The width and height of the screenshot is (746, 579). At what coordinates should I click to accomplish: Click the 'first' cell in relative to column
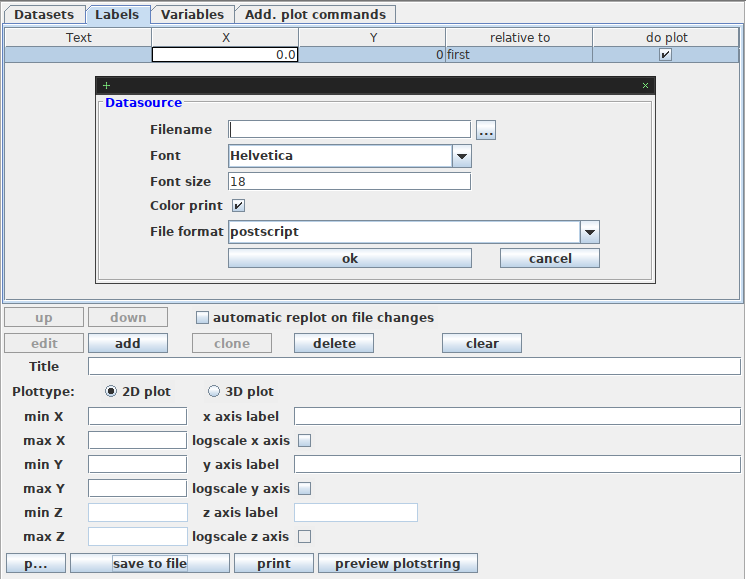coord(519,55)
